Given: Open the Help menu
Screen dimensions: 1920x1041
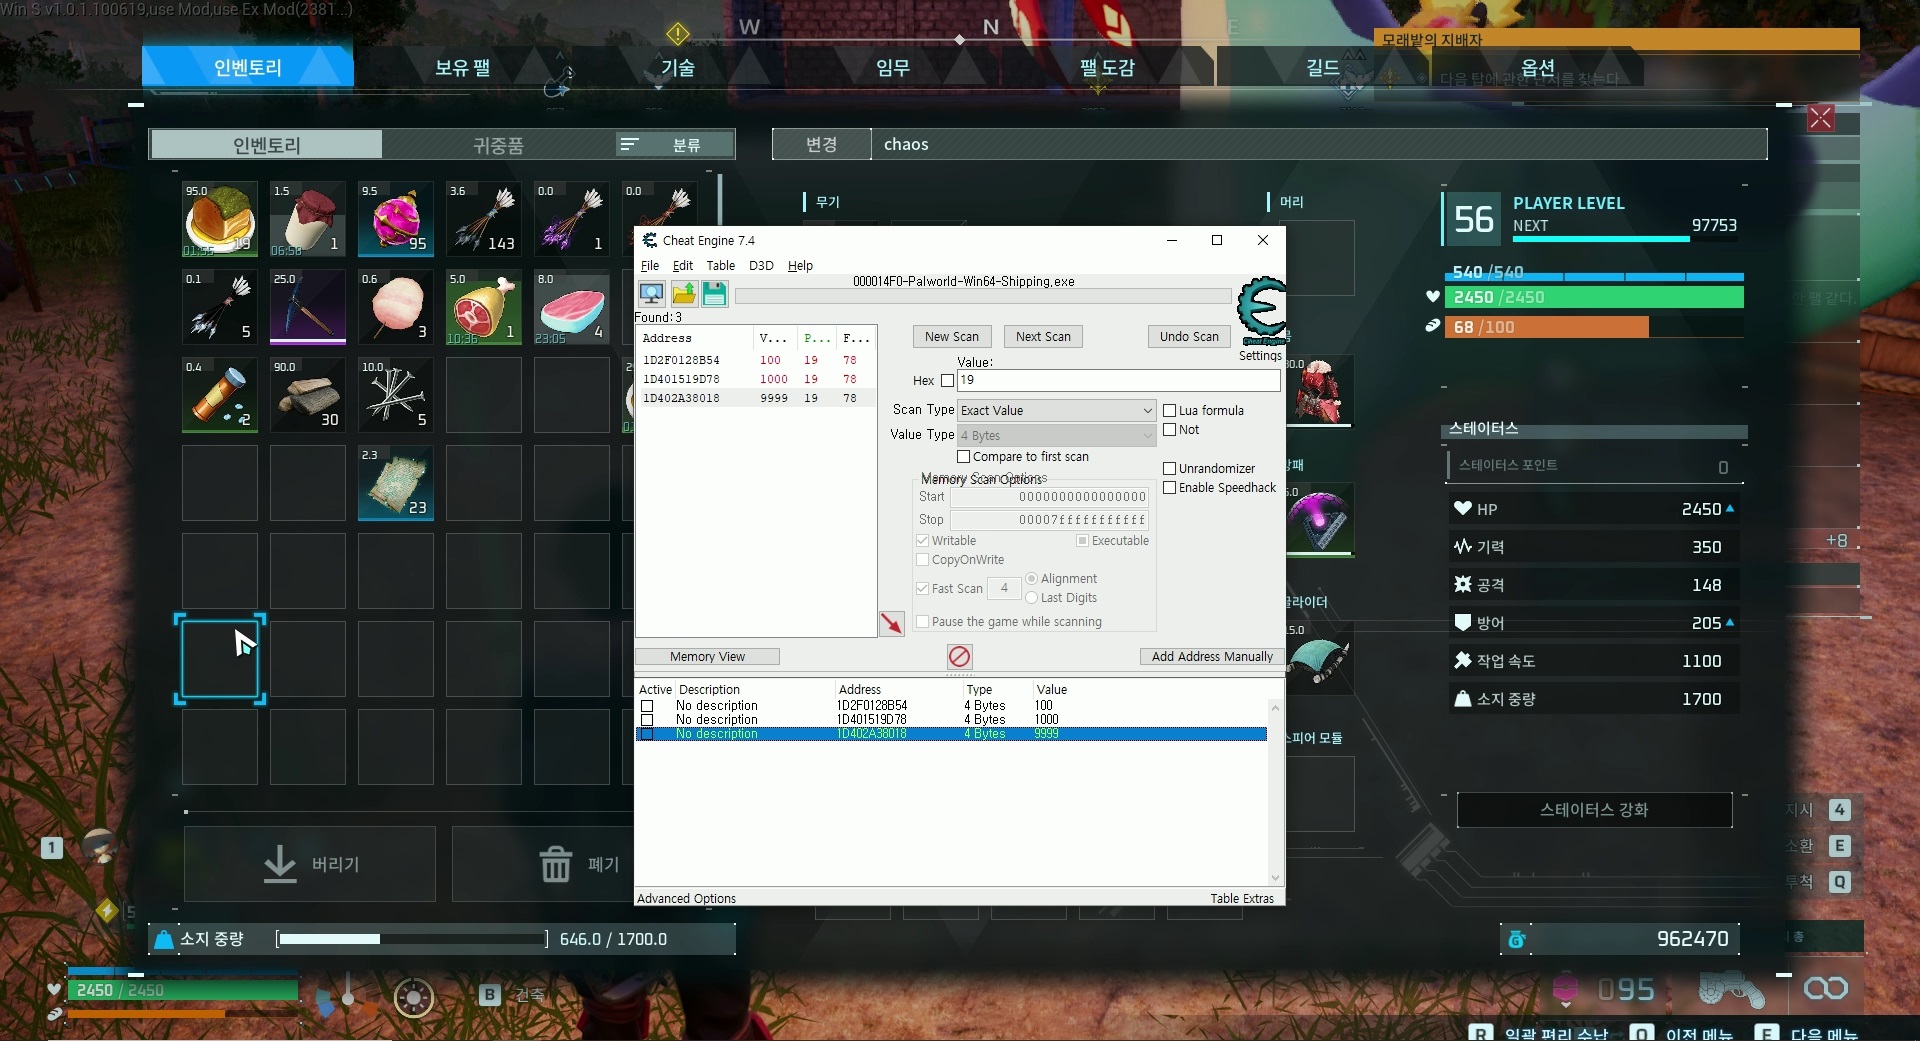Looking at the screenshot, I should tap(800, 266).
